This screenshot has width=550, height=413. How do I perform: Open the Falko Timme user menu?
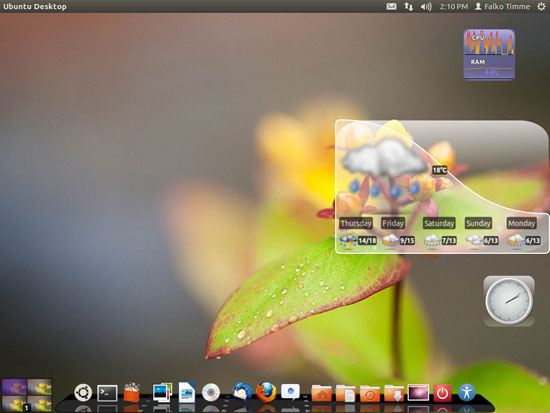(x=502, y=6)
